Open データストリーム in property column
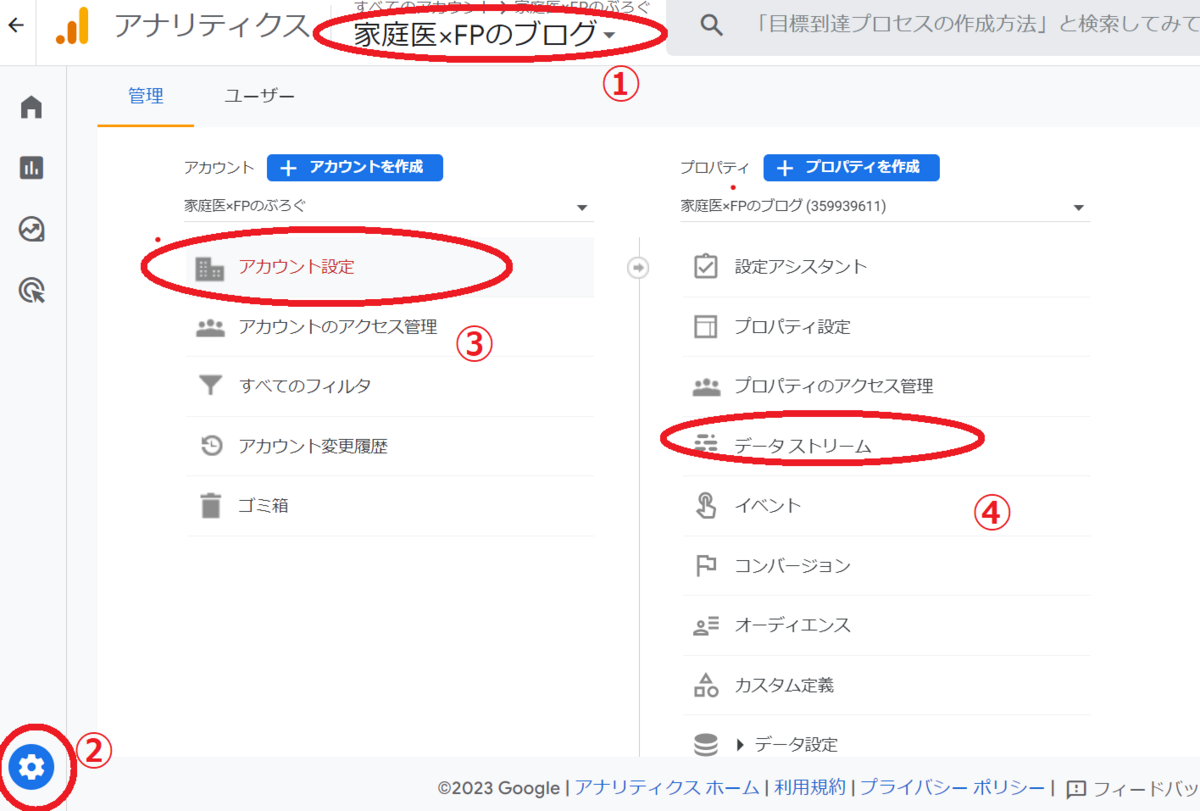 (886, 446)
